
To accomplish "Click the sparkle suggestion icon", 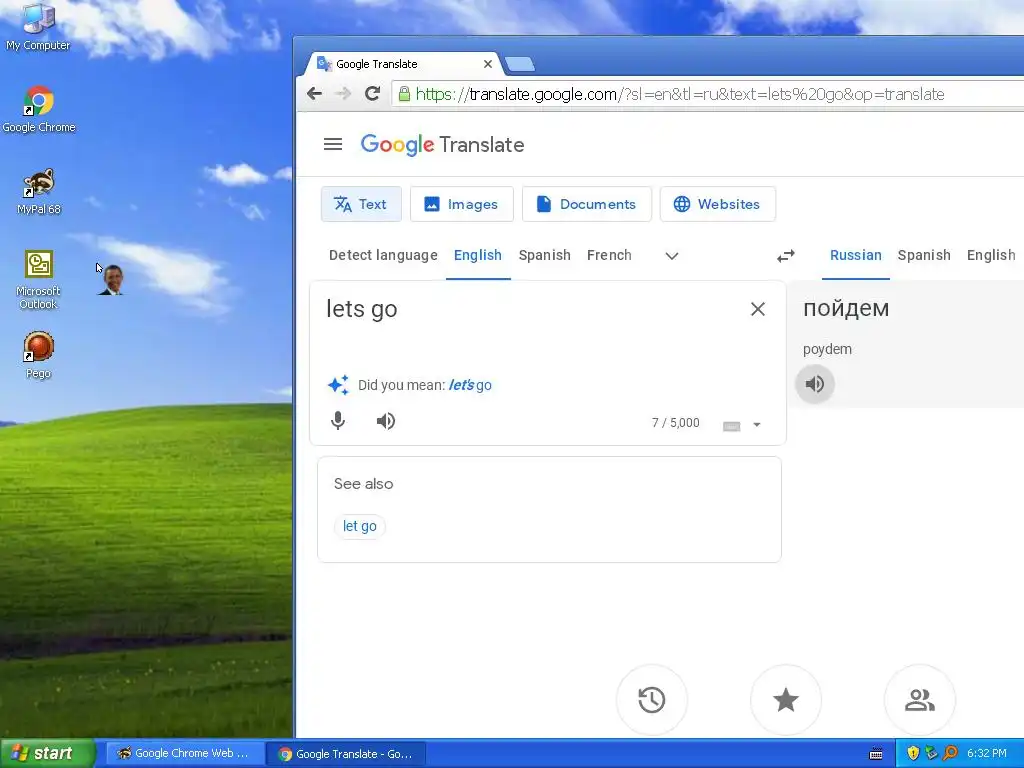I will click(338, 385).
